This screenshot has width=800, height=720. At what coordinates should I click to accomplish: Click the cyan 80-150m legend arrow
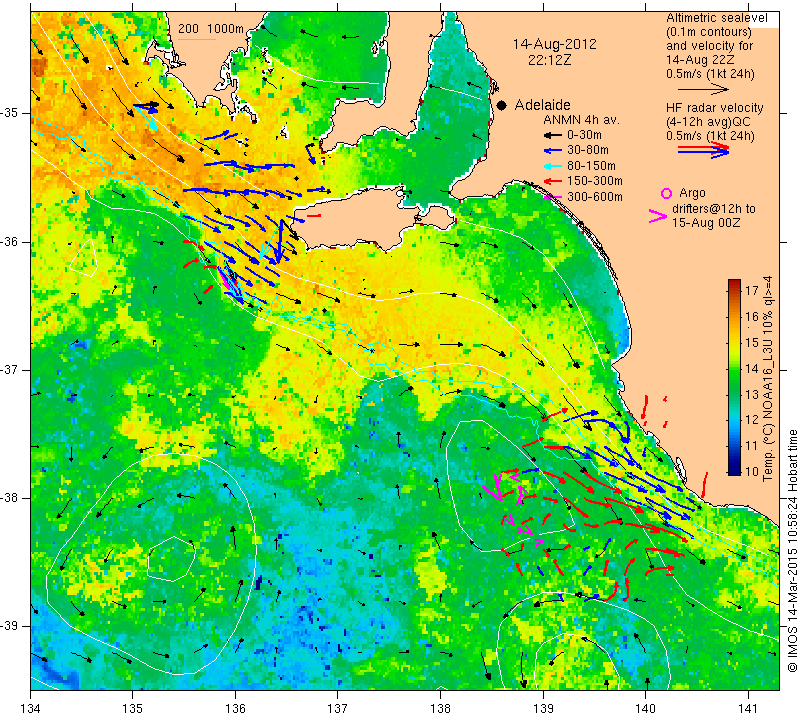tap(552, 166)
